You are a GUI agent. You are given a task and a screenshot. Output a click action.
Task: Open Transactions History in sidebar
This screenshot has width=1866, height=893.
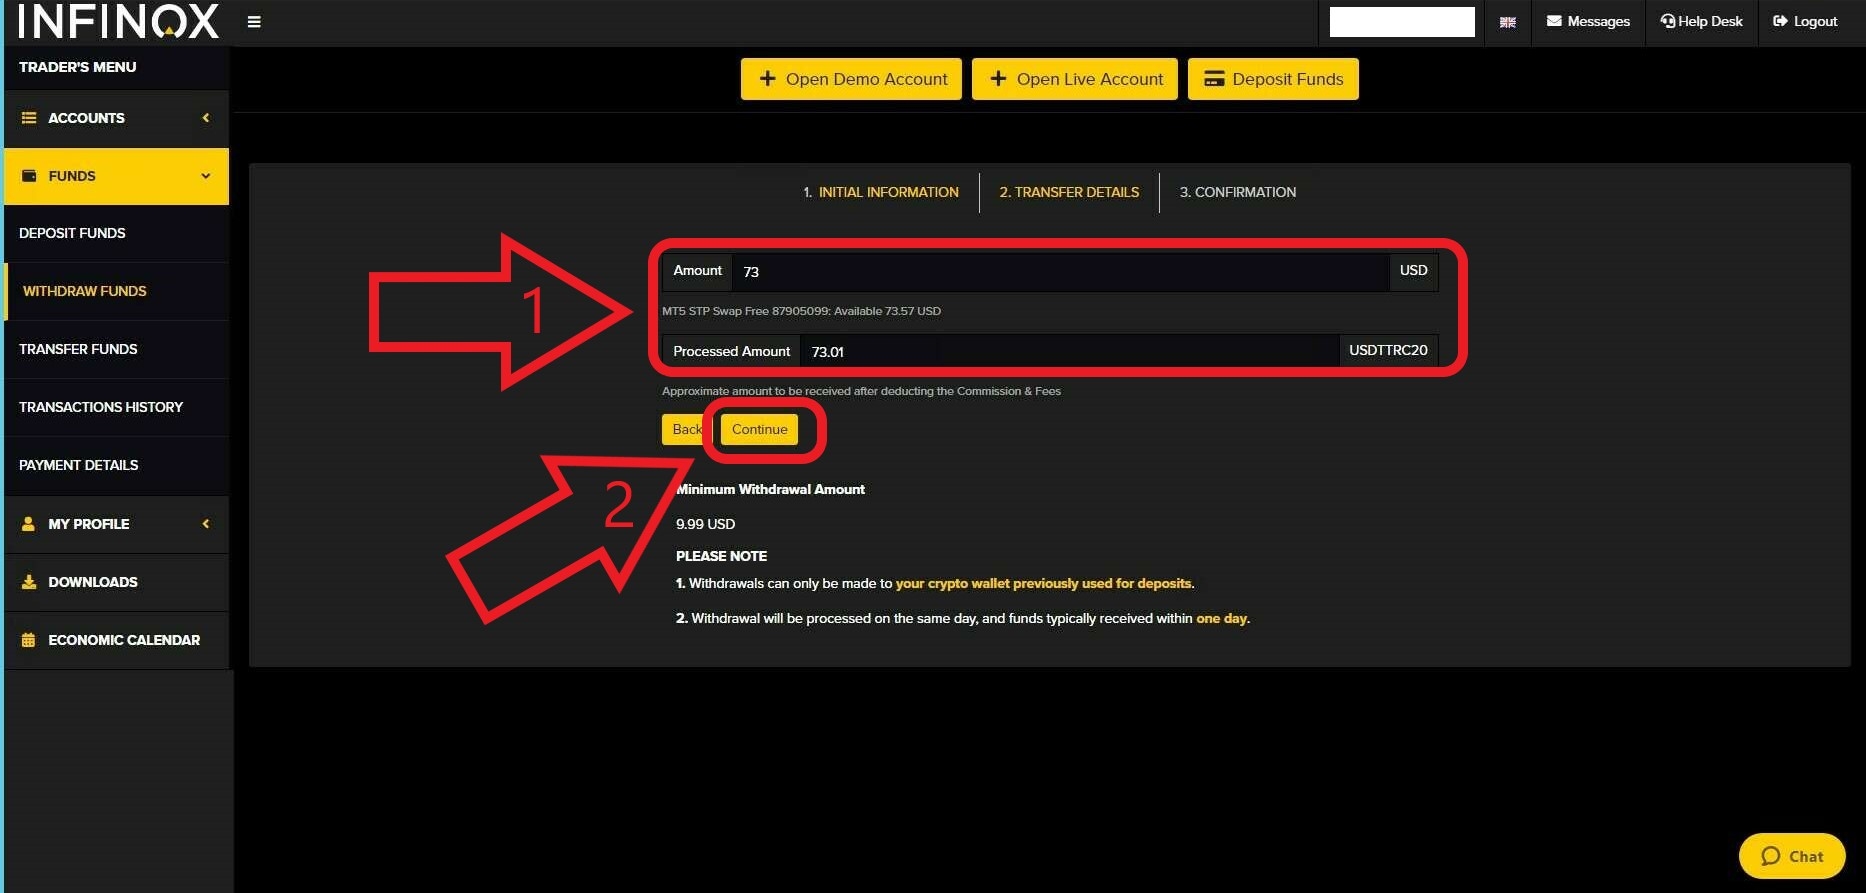pyautogui.click(x=116, y=407)
